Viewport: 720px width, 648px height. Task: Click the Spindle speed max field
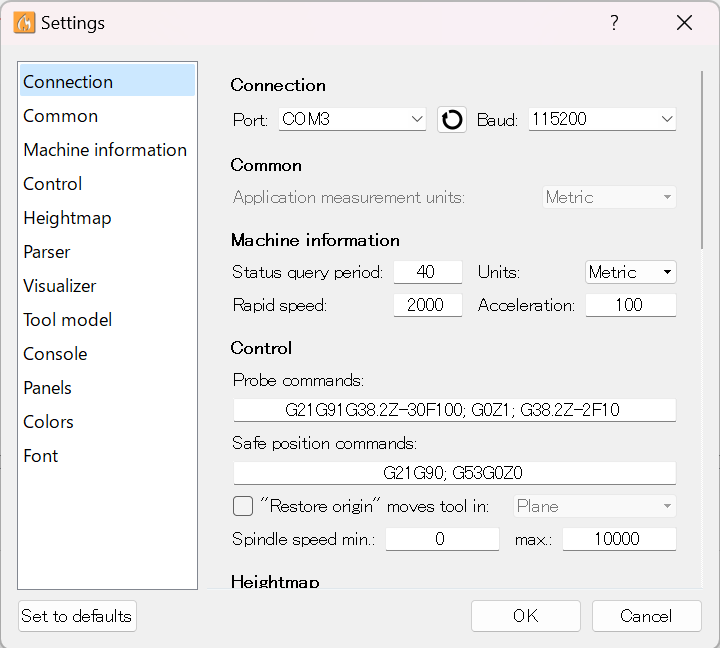coord(619,539)
